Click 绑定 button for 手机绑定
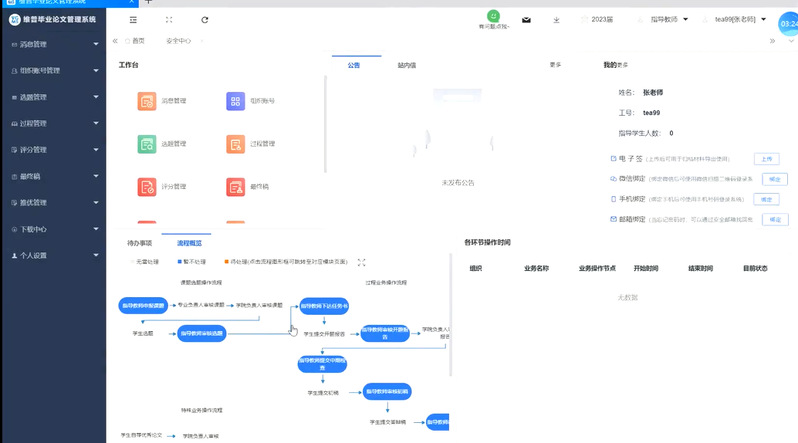The image size is (798, 443). tap(766, 200)
